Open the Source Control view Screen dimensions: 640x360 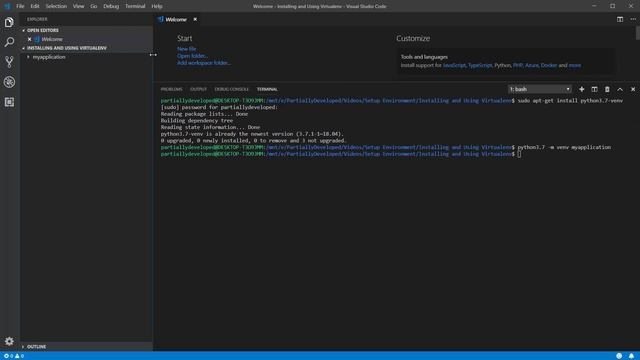coord(9,62)
